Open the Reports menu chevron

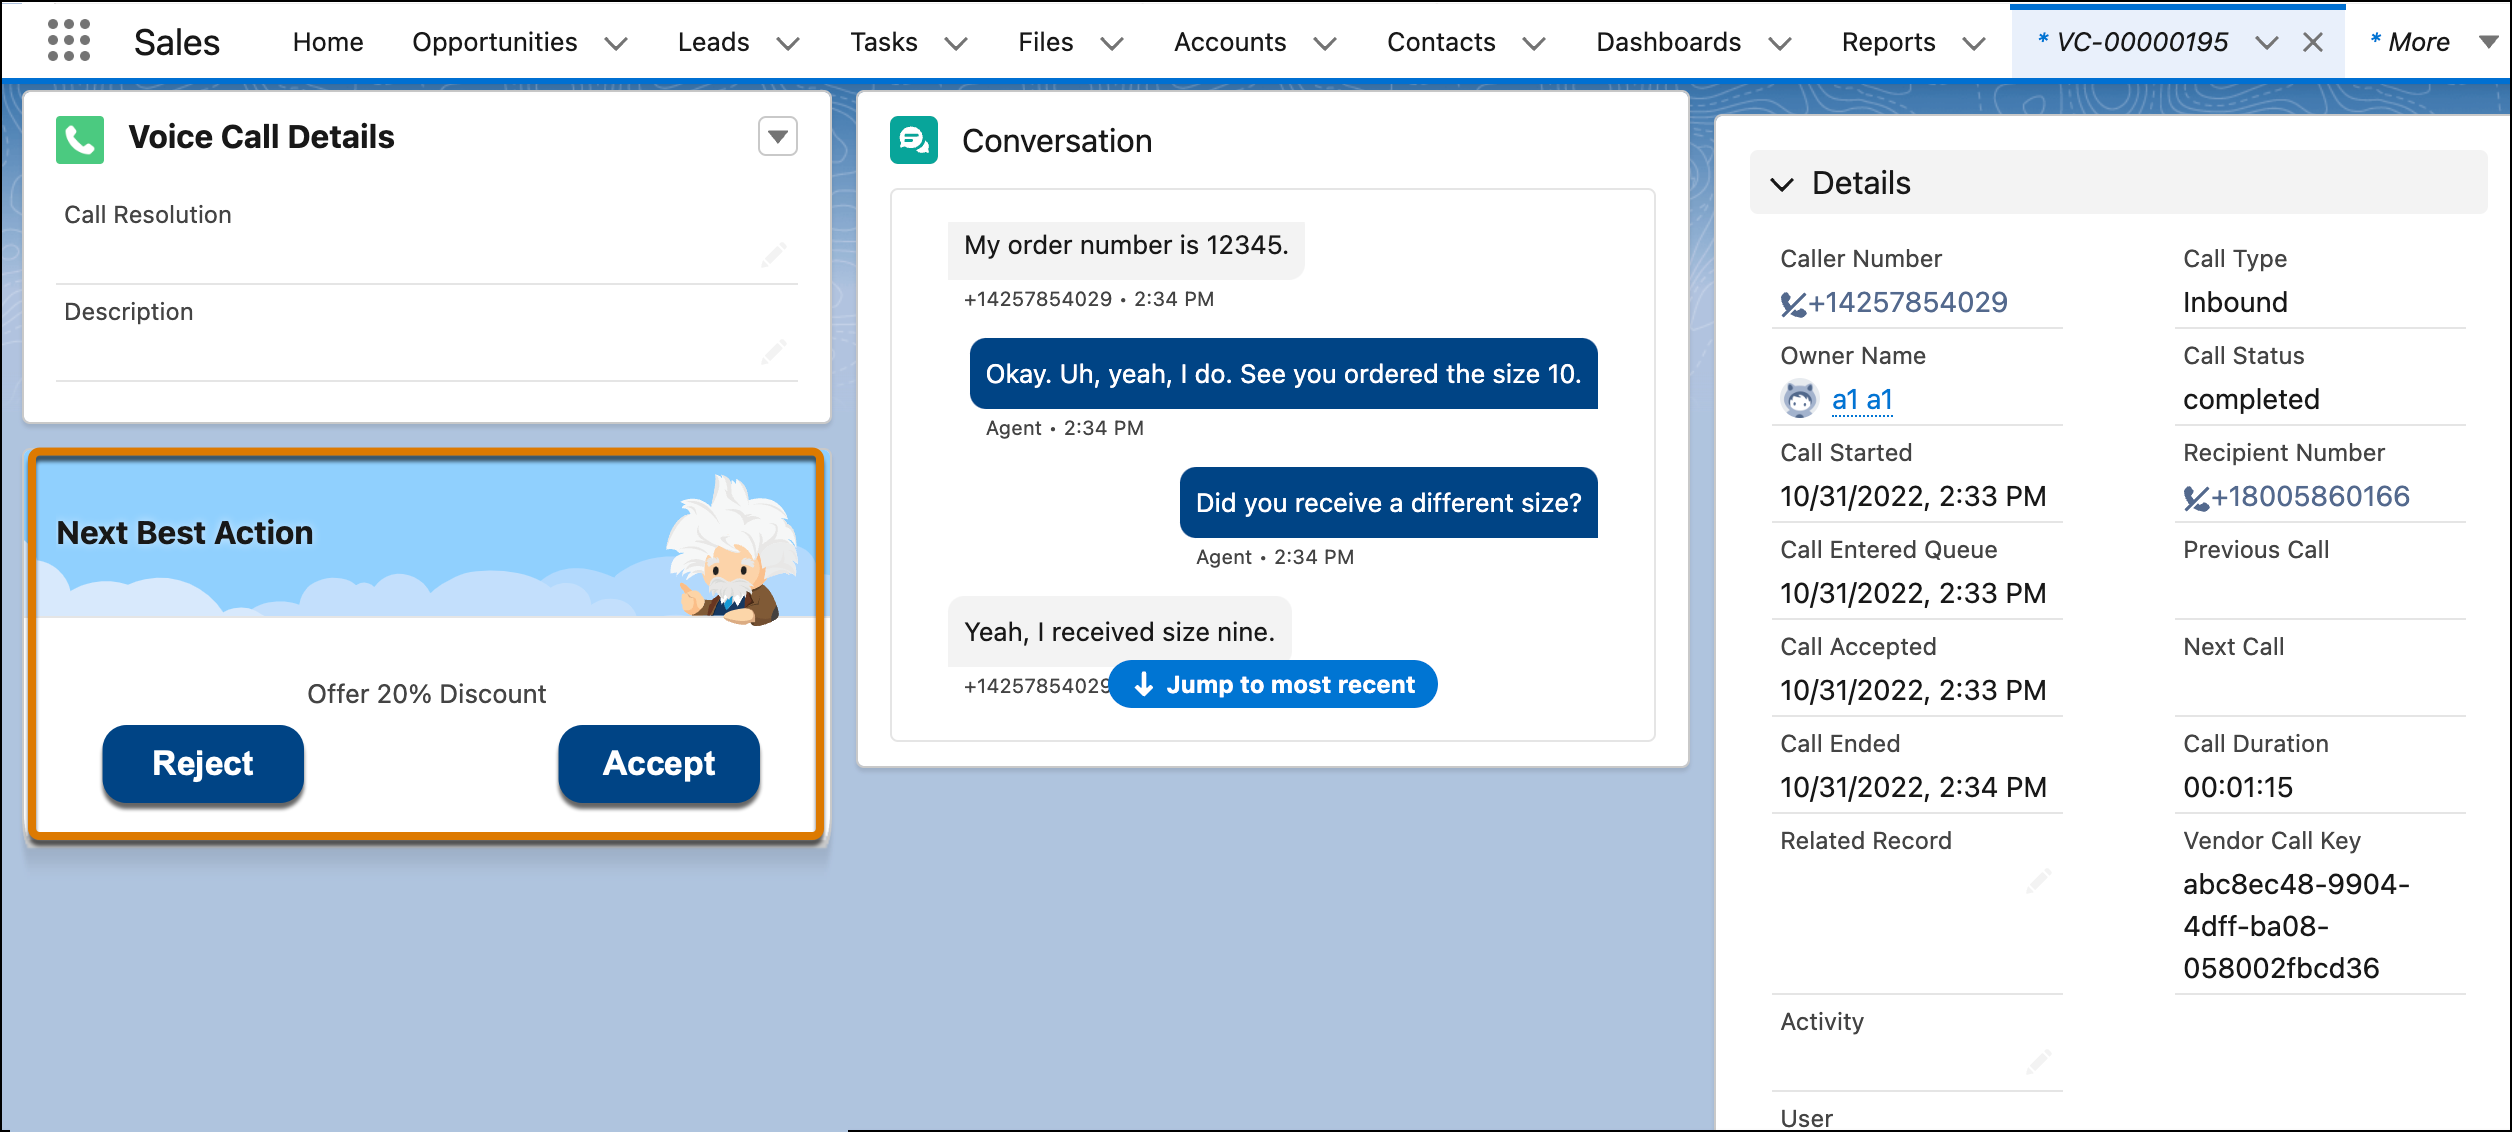tap(1974, 43)
